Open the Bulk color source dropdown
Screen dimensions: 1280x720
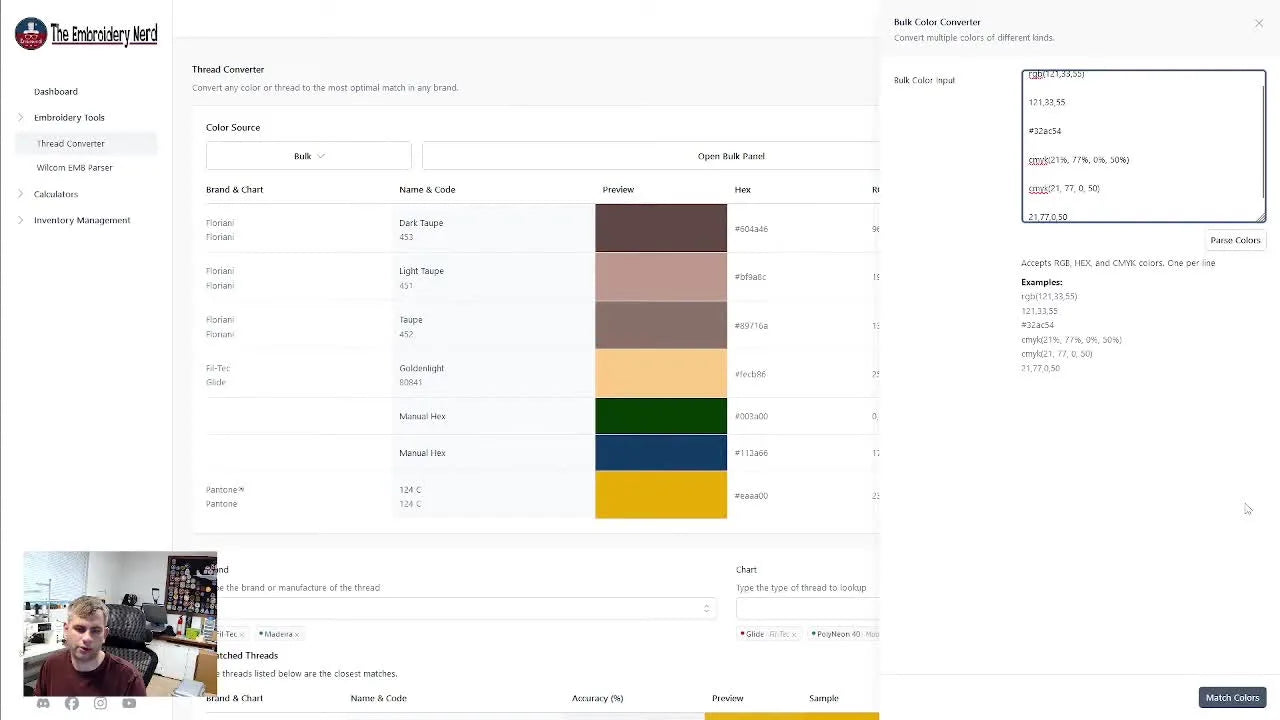click(308, 156)
